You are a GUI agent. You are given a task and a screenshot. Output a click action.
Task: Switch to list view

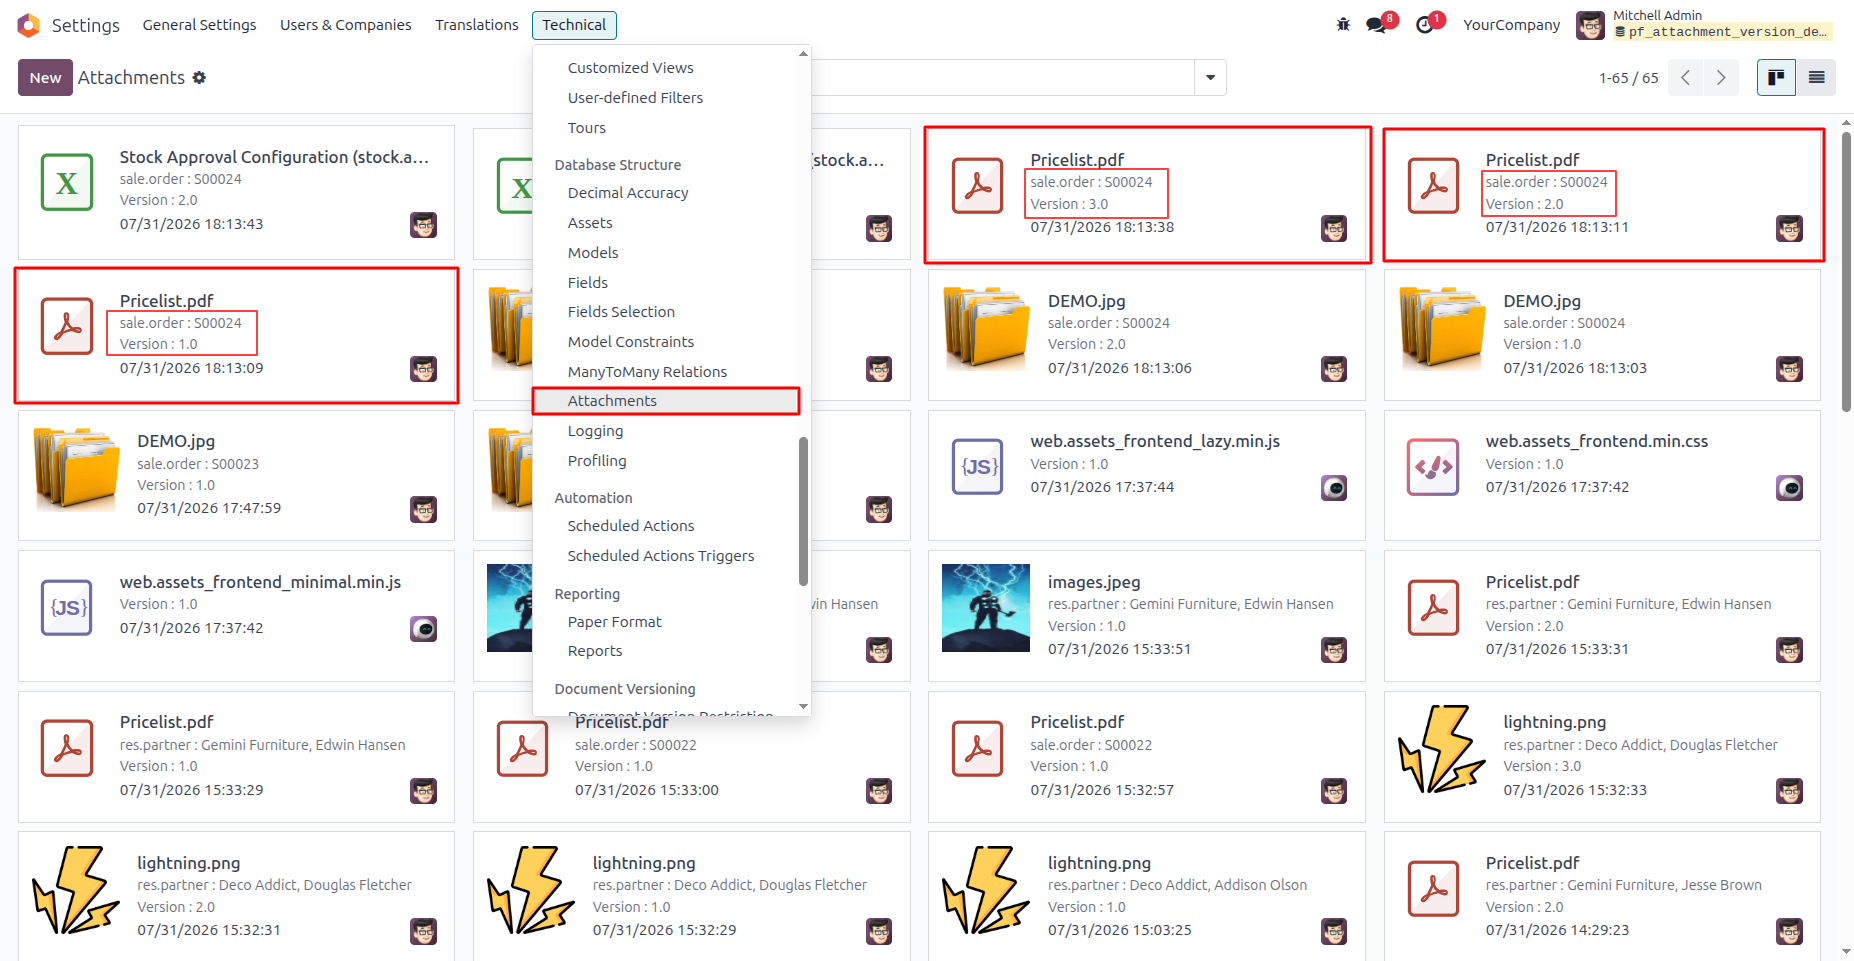pos(1816,77)
